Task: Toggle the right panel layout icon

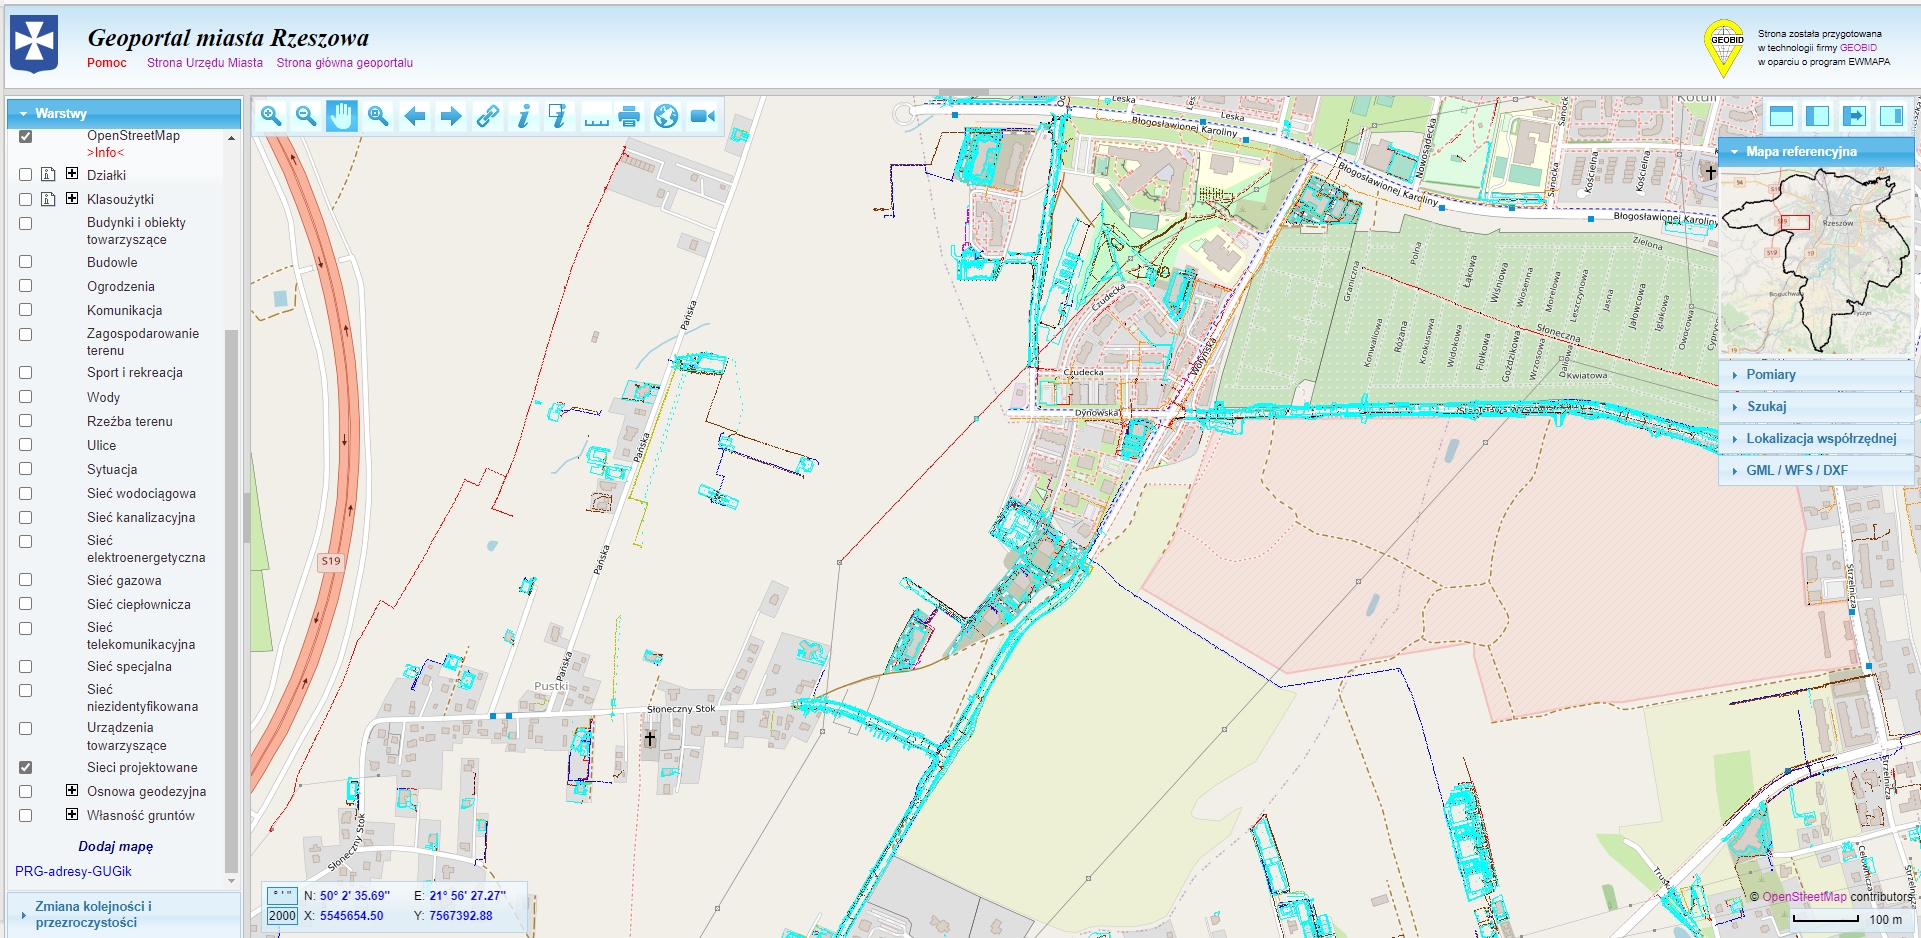Action: pos(1890,116)
